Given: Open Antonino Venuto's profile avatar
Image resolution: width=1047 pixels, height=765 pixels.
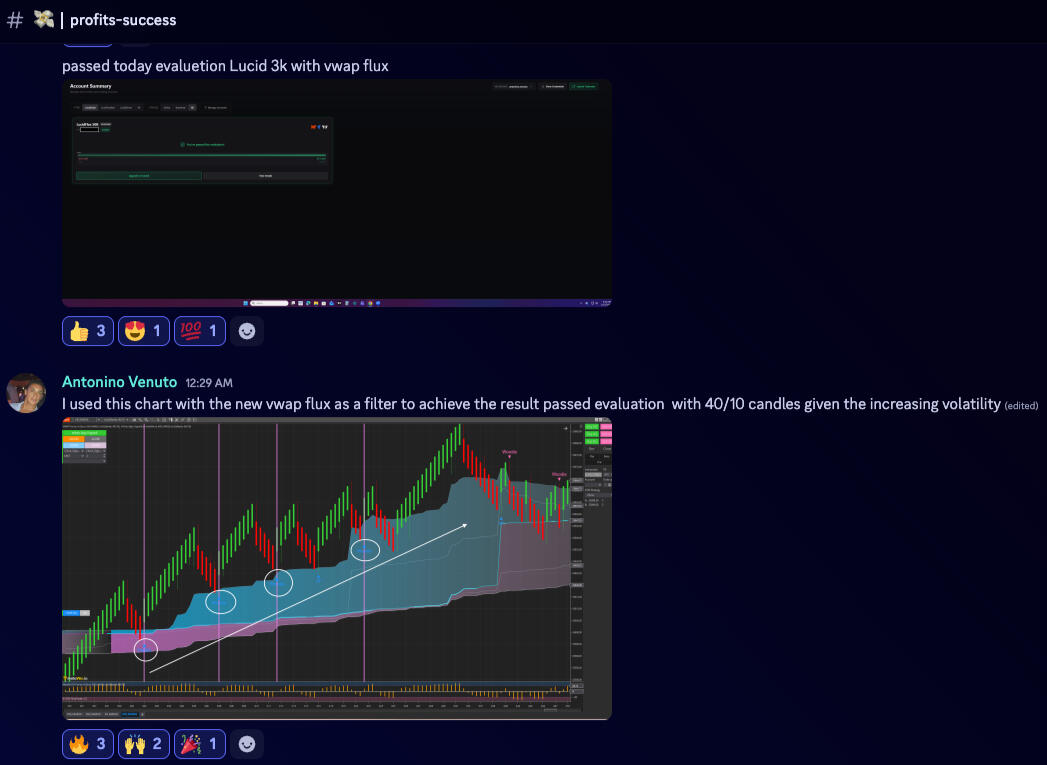Looking at the screenshot, I should pyautogui.click(x=27, y=393).
